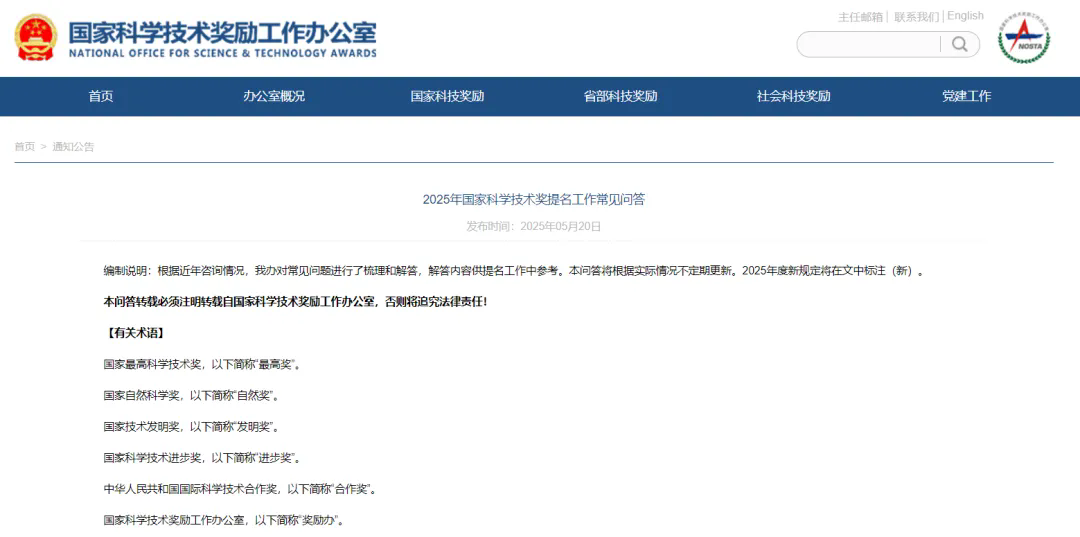The image size is (1080, 537).
Task: Click the 发布时间 publish date text
Action: [x=533, y=226]
